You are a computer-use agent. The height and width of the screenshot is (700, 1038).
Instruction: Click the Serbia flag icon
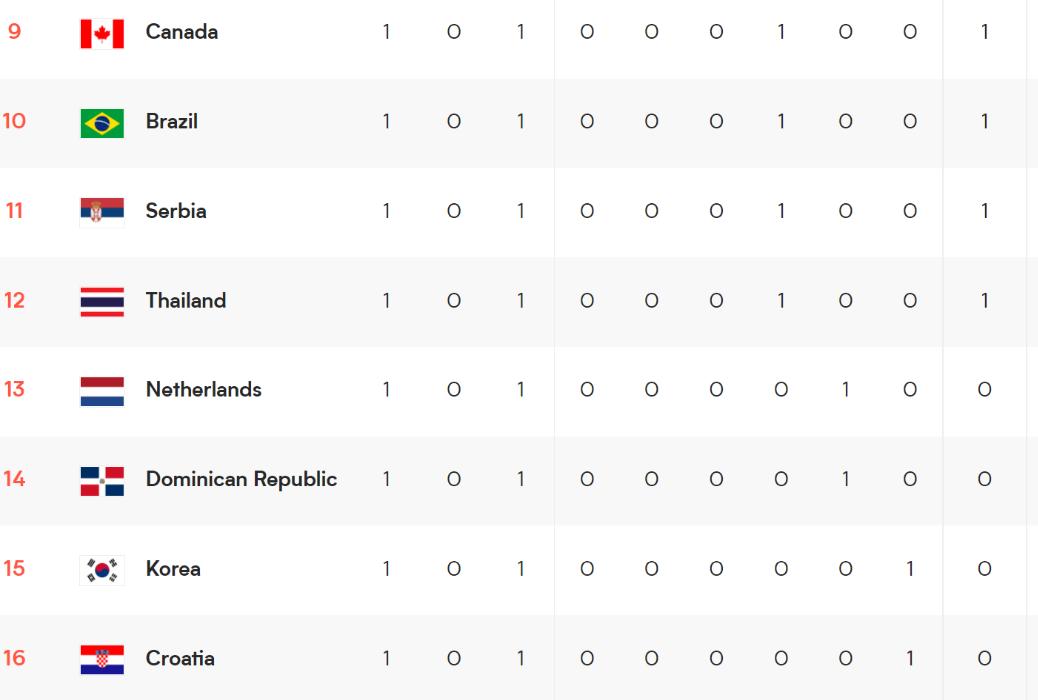102,211
